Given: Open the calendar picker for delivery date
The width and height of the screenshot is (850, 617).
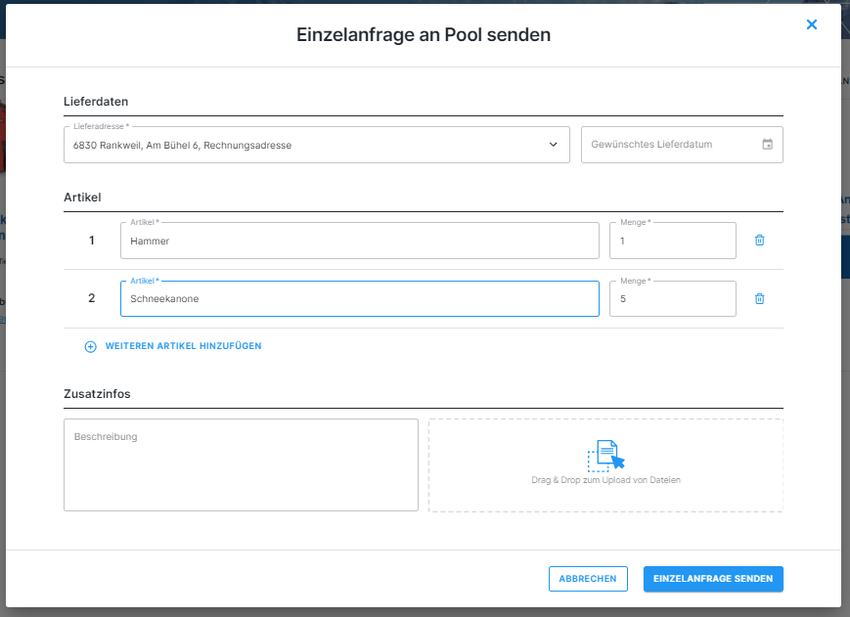Looking at the screenshot, I should [767, 144].
